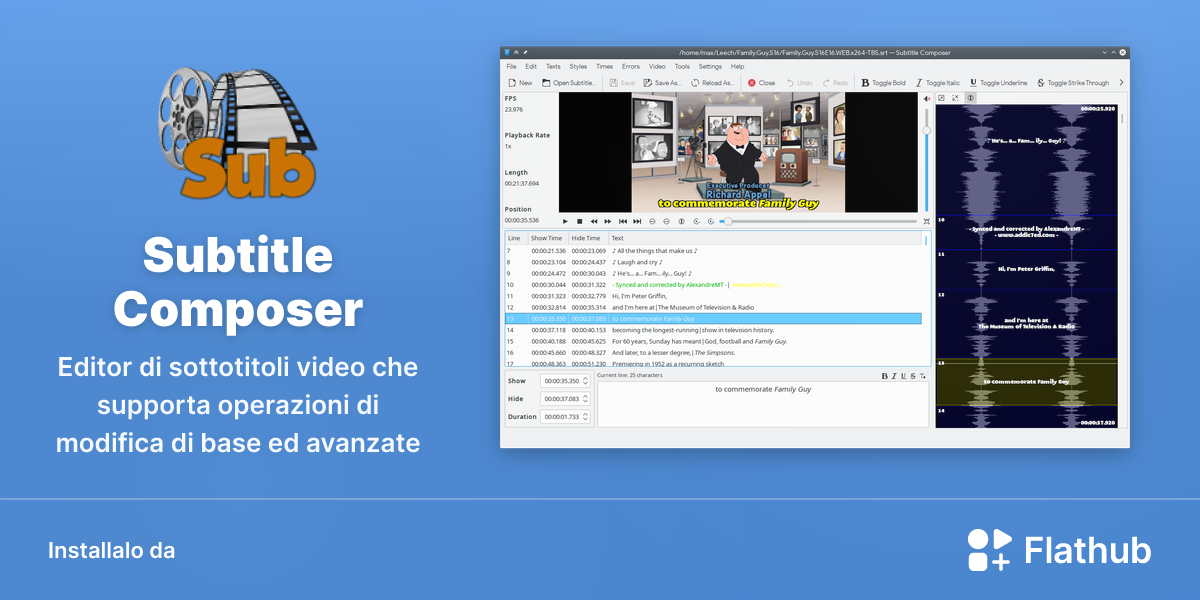Mute audio with the speaker icon
Image resolution: width=1200 pixels, height=600 pixels.
pyautogui.click(x=926, y=98)
